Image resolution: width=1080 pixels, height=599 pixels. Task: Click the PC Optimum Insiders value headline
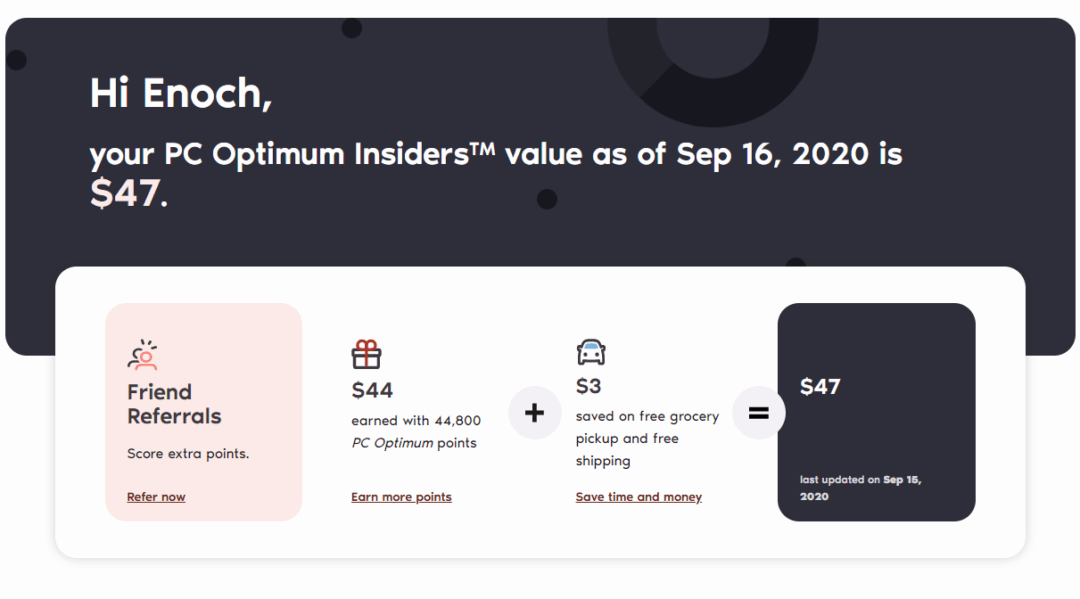coord(496,173)
